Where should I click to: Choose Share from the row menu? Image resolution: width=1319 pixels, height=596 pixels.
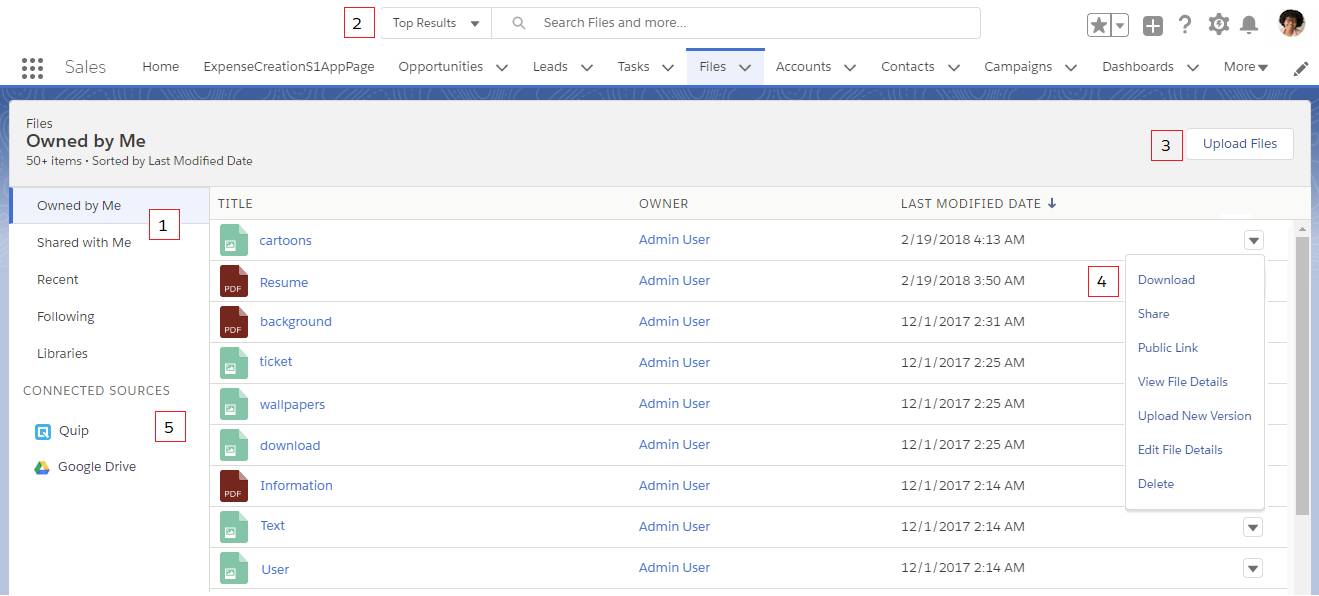(1153, 314)
